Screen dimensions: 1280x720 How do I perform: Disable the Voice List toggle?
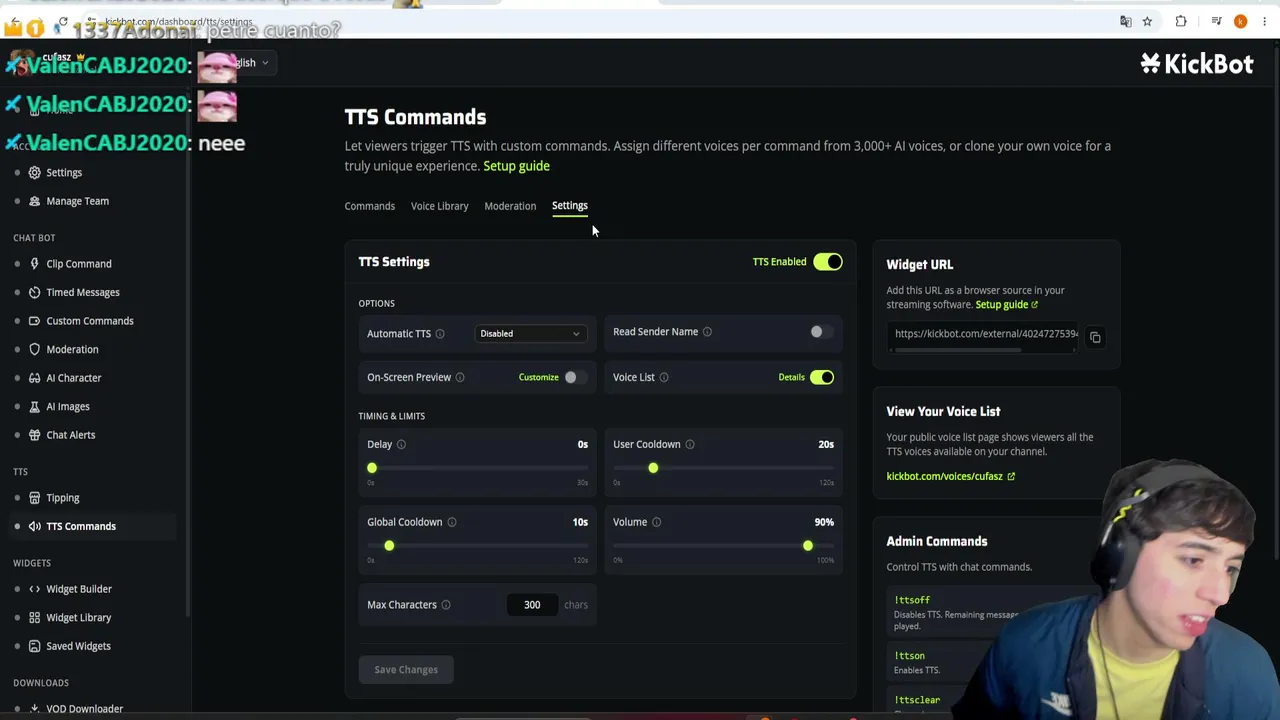[x=822, y=377]
